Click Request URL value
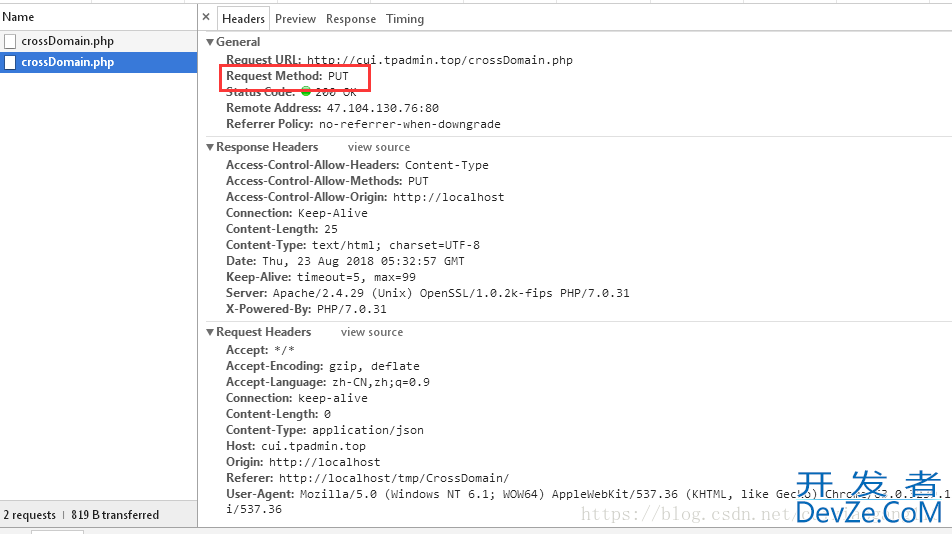The image size is (952, 534). pos(440,60)
